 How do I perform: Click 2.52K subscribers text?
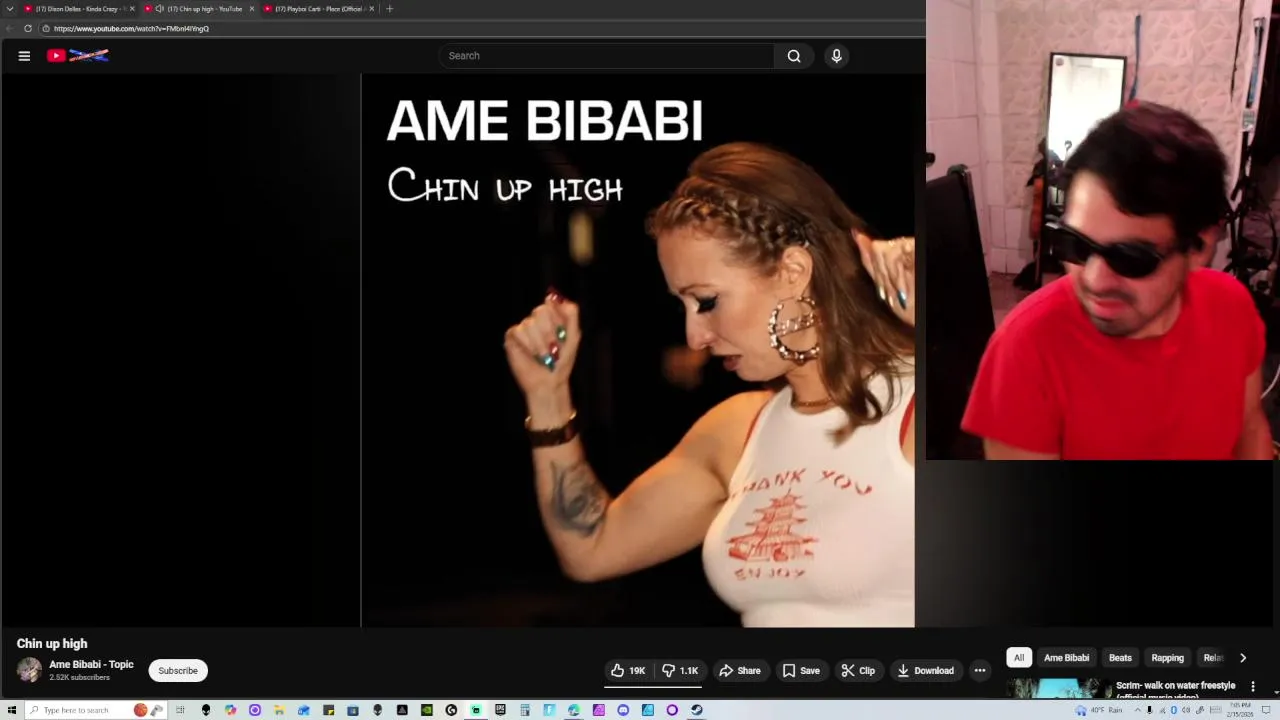79,678
